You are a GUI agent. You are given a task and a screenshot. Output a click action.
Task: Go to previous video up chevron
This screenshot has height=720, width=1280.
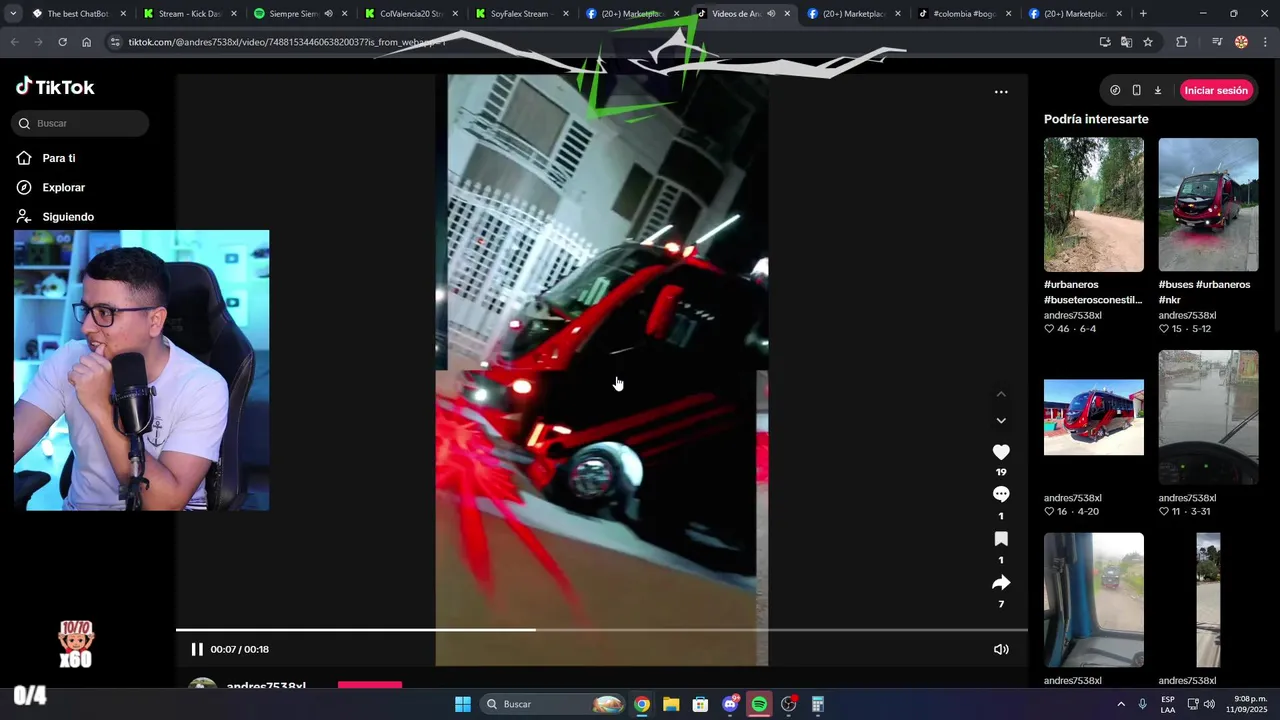pos(1001,394)
